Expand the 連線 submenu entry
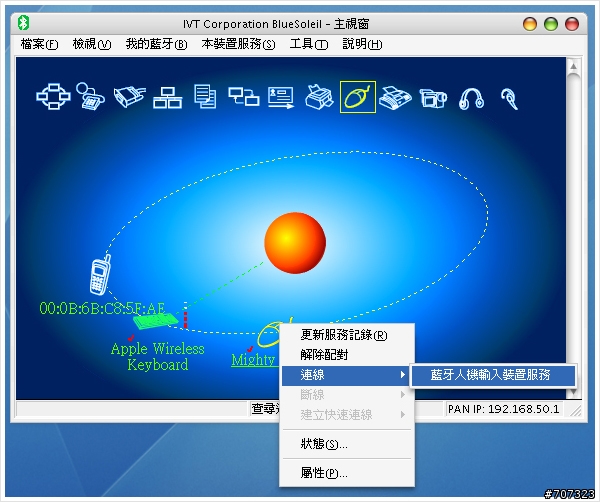 [x=347, y=375]
